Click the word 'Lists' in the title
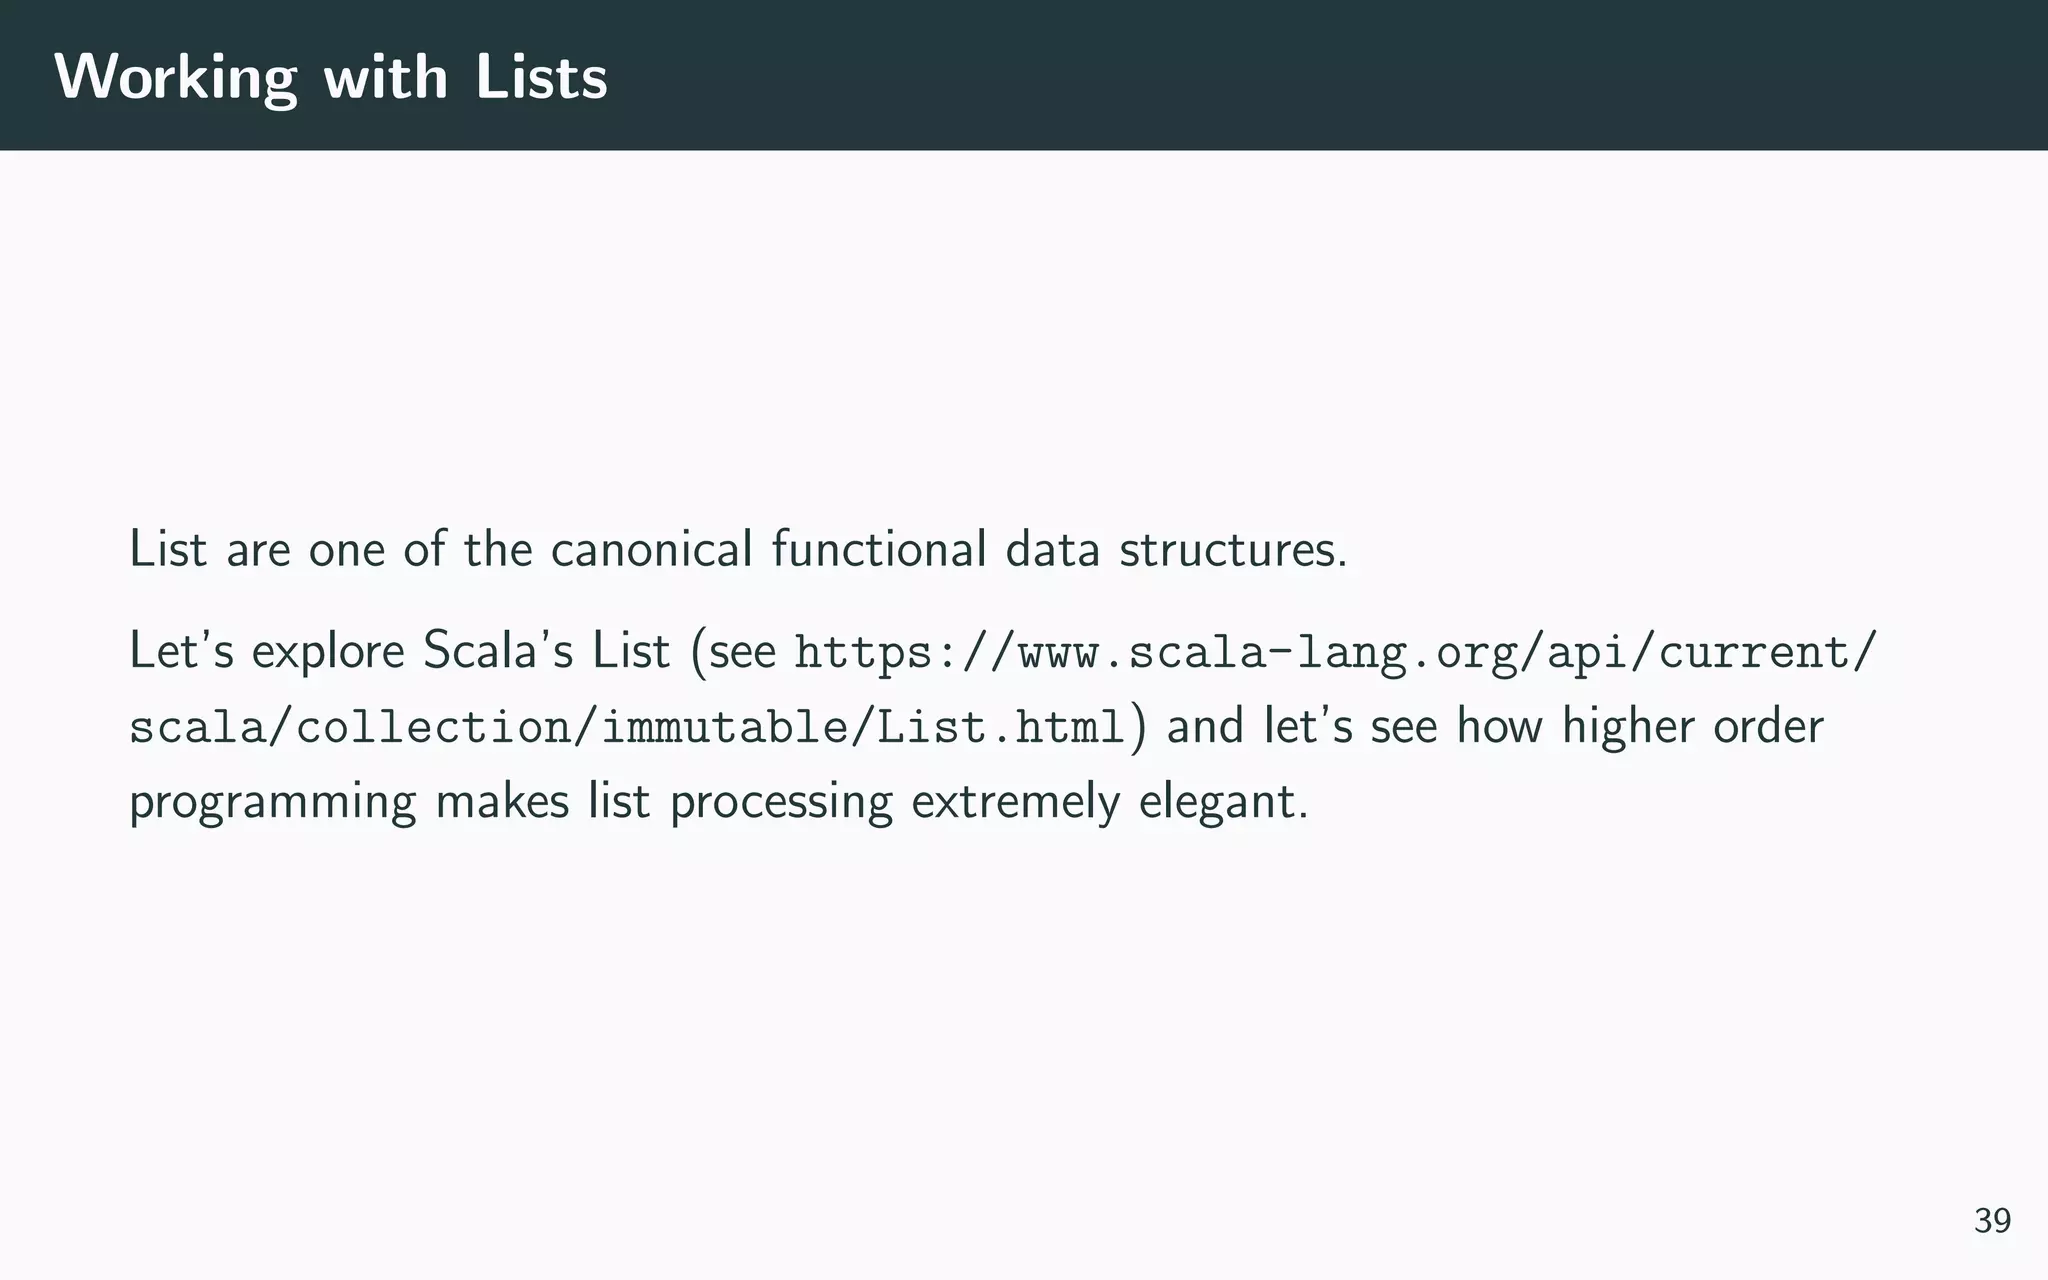Viewport: 2048px width, 1280px height. (x=541, y=77)
